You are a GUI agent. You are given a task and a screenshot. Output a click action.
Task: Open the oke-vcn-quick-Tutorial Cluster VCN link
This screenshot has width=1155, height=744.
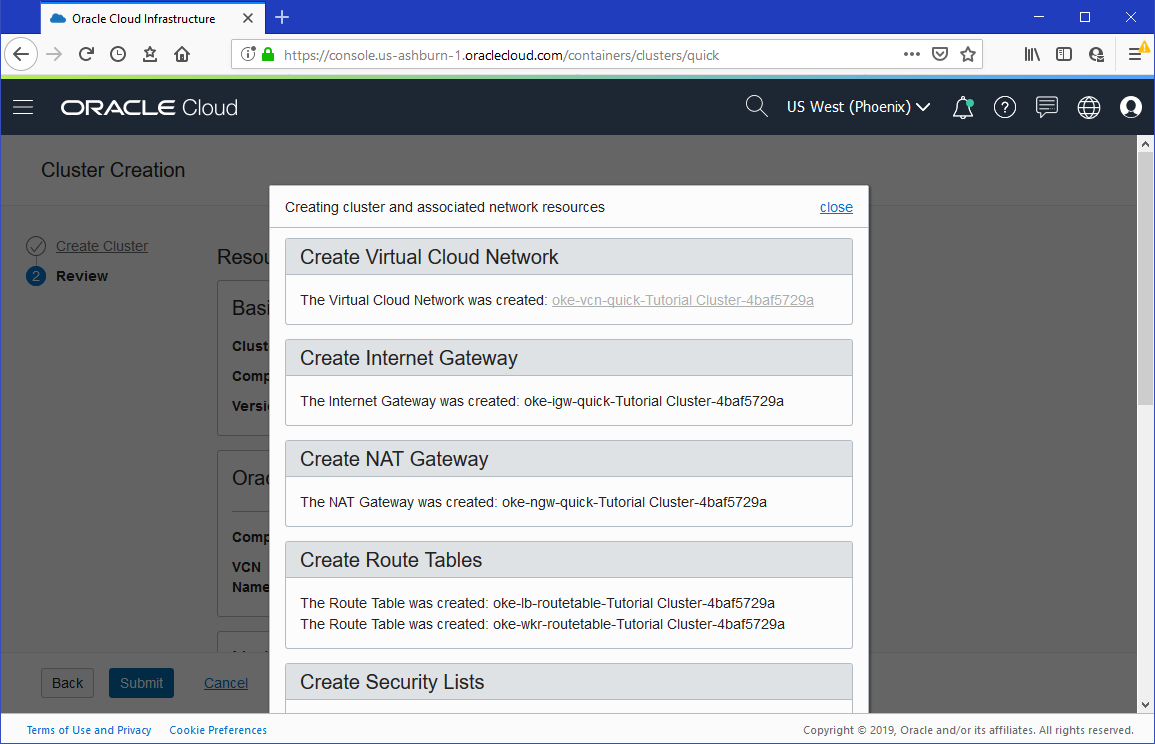click(682, 300)
